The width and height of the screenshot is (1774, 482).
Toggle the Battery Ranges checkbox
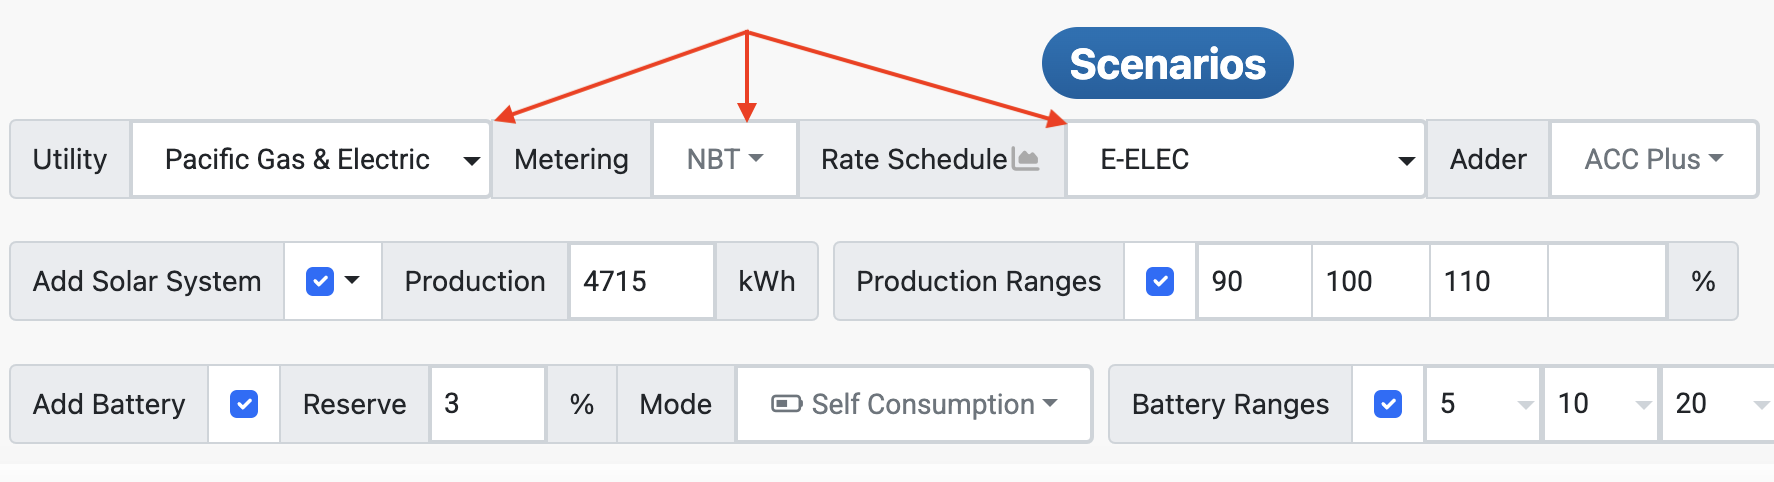pyautogui.click(x=1388, y=404)
